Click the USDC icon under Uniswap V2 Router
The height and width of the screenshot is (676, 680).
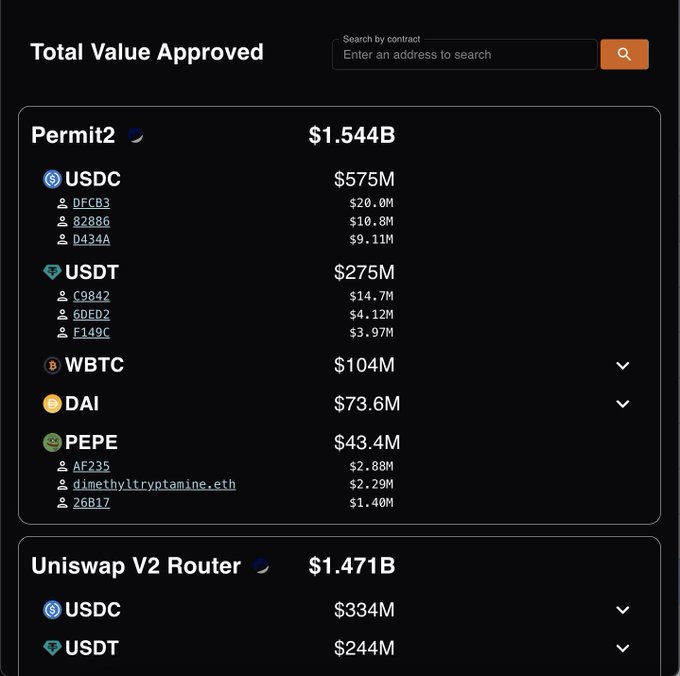52,610
